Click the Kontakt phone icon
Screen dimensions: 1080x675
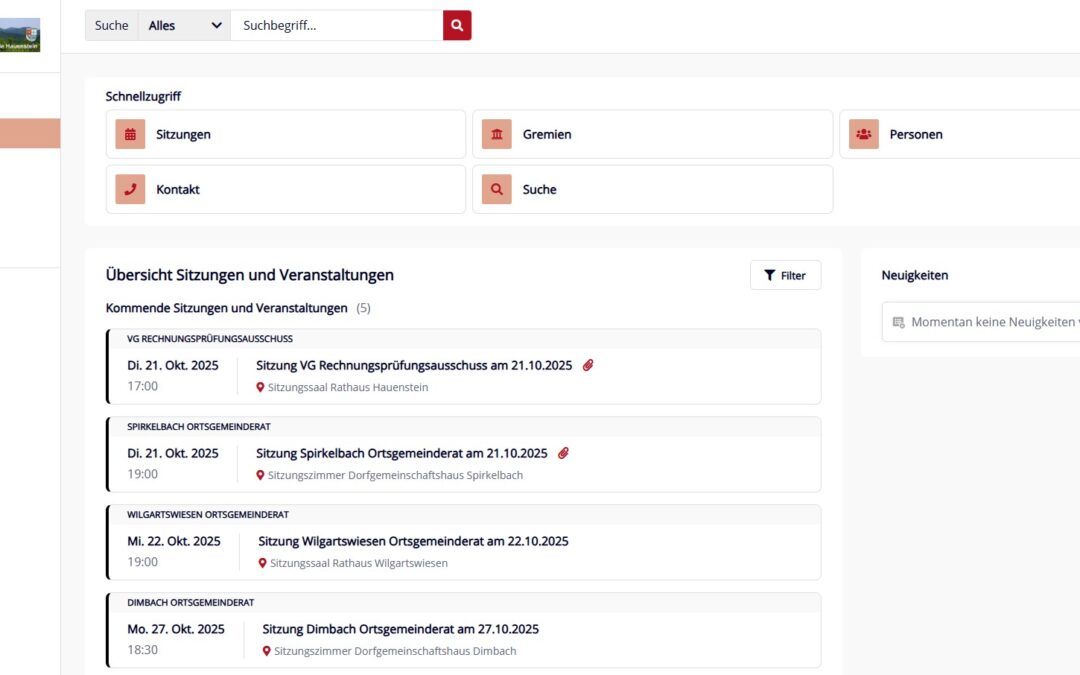point(130,189)
